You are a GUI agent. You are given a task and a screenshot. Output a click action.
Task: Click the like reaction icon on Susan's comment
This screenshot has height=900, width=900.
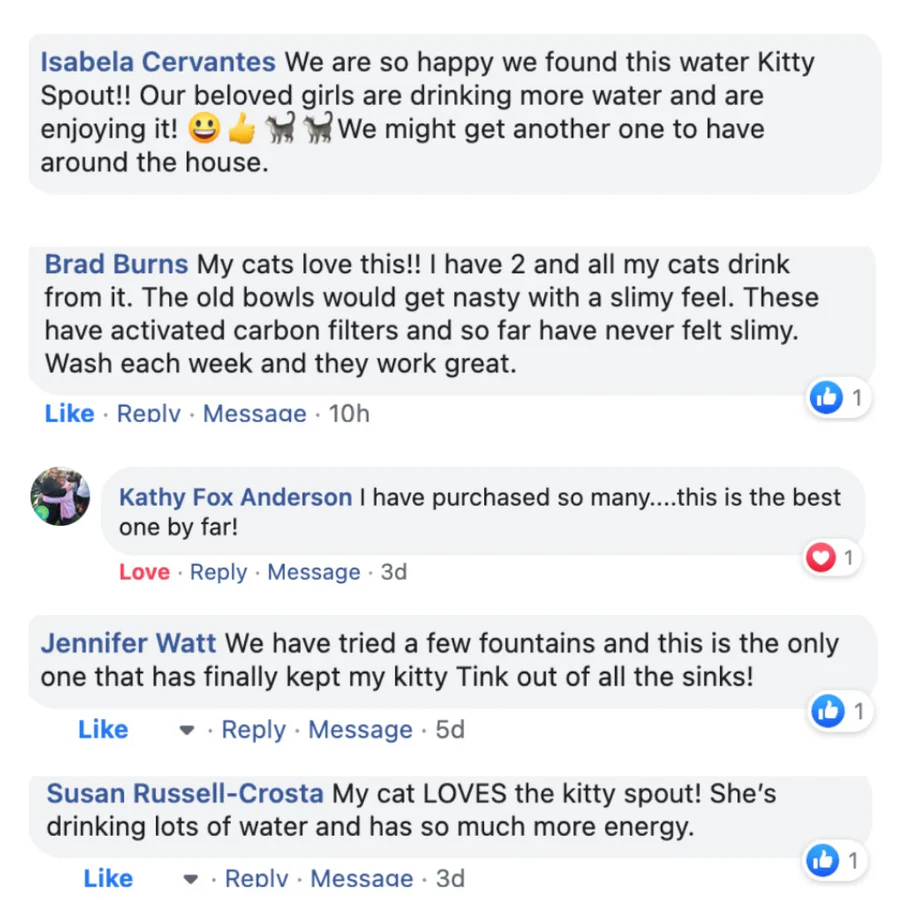coord(824,860)
